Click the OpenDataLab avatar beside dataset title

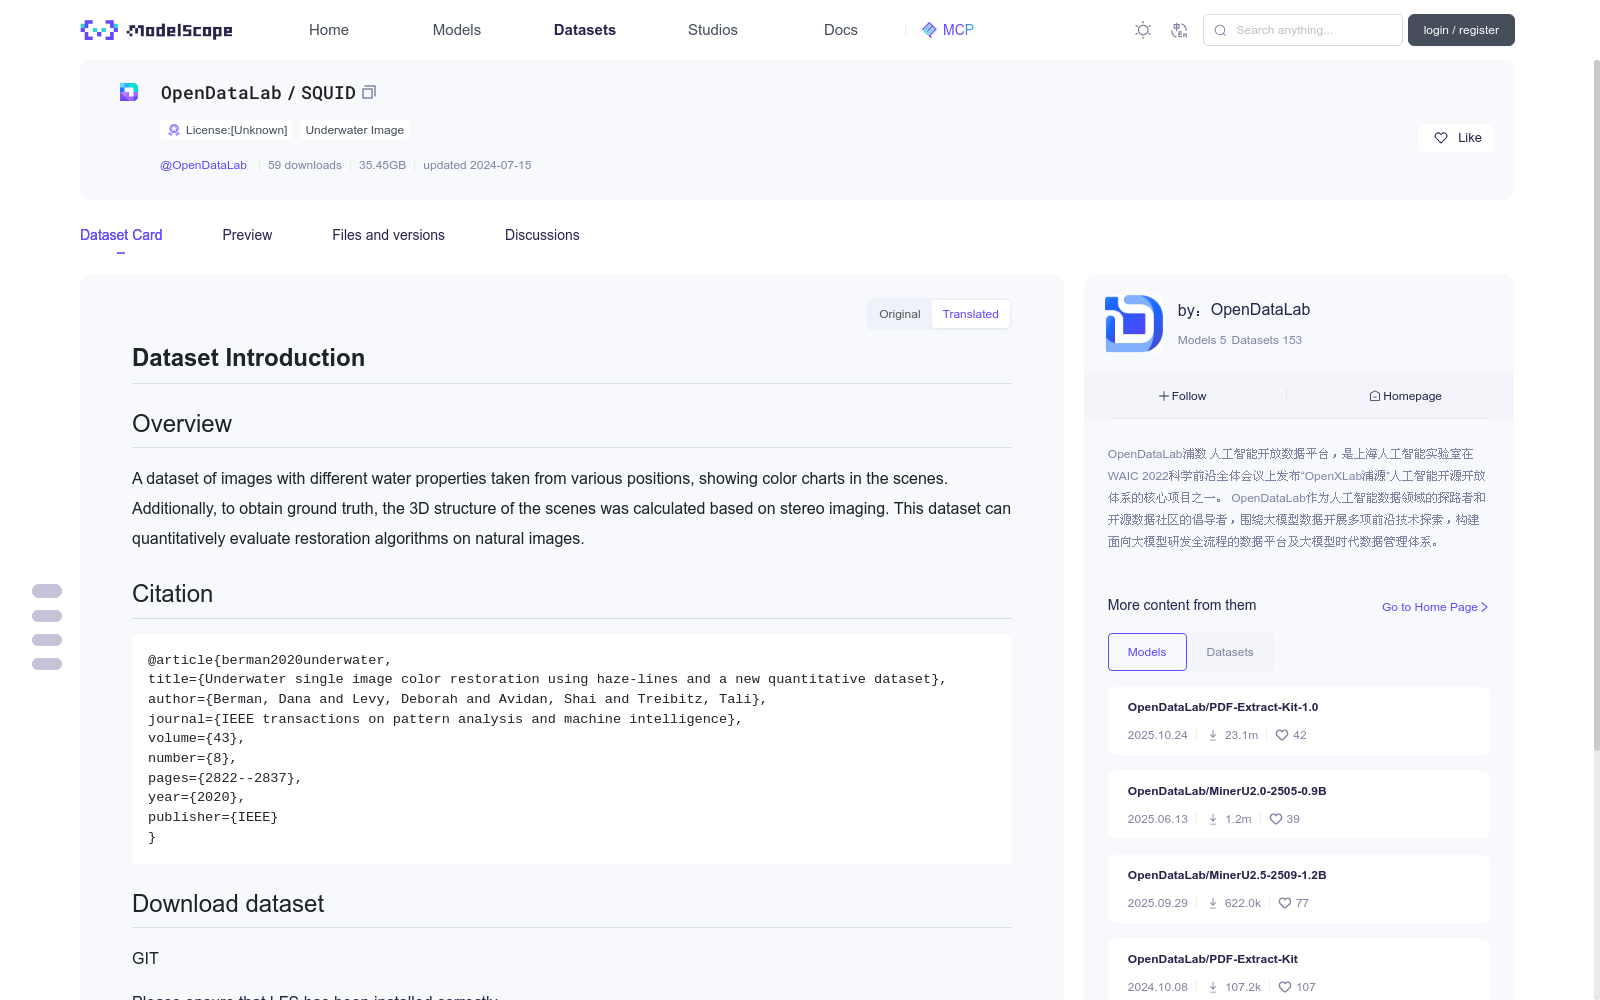tap(129, 92)
